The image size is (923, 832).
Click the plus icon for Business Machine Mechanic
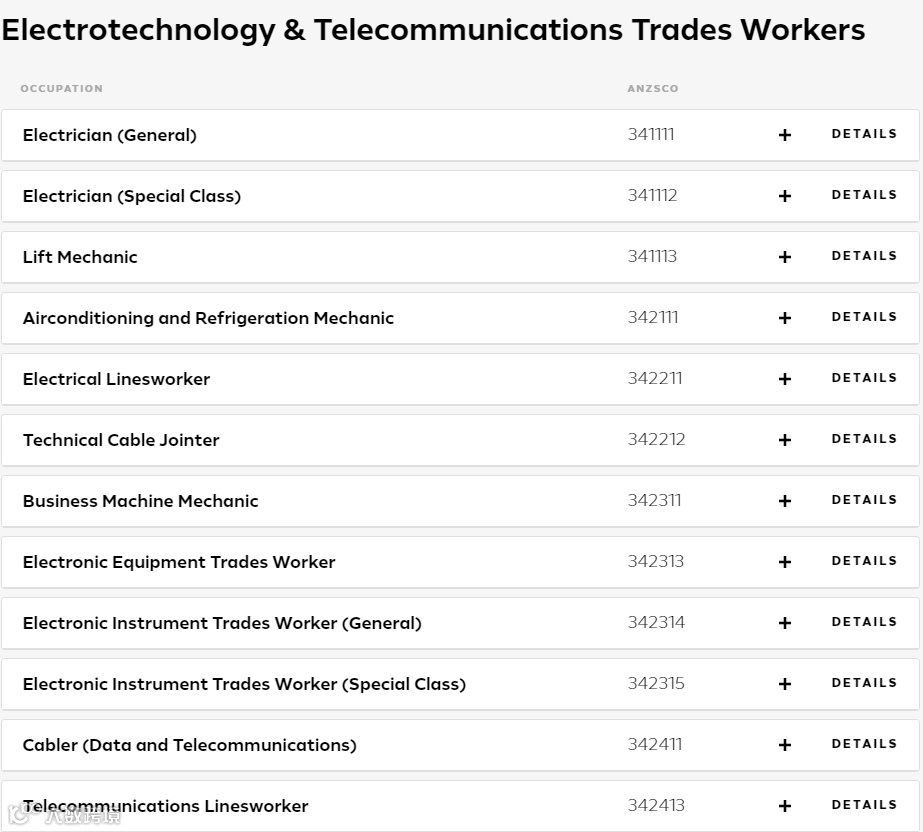tap(785, 501)
